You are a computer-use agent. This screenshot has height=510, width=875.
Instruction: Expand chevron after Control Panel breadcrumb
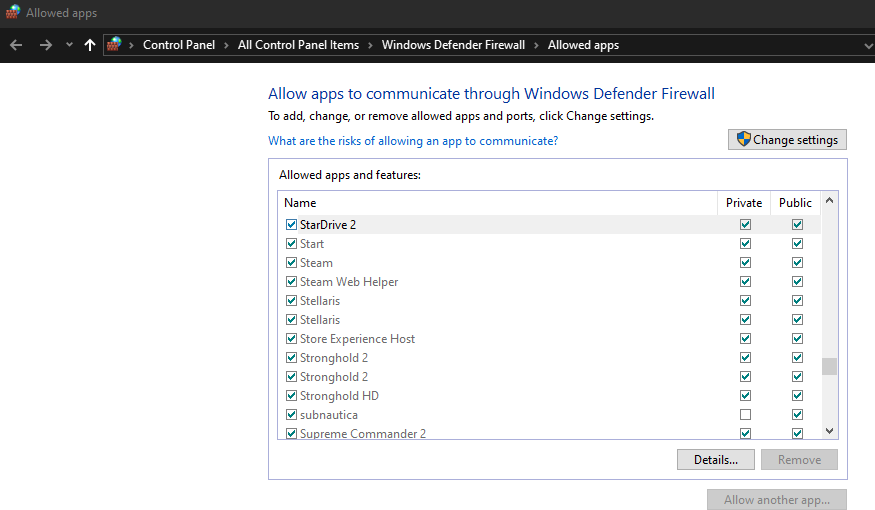pyautogui.click(x=227, y=45)
